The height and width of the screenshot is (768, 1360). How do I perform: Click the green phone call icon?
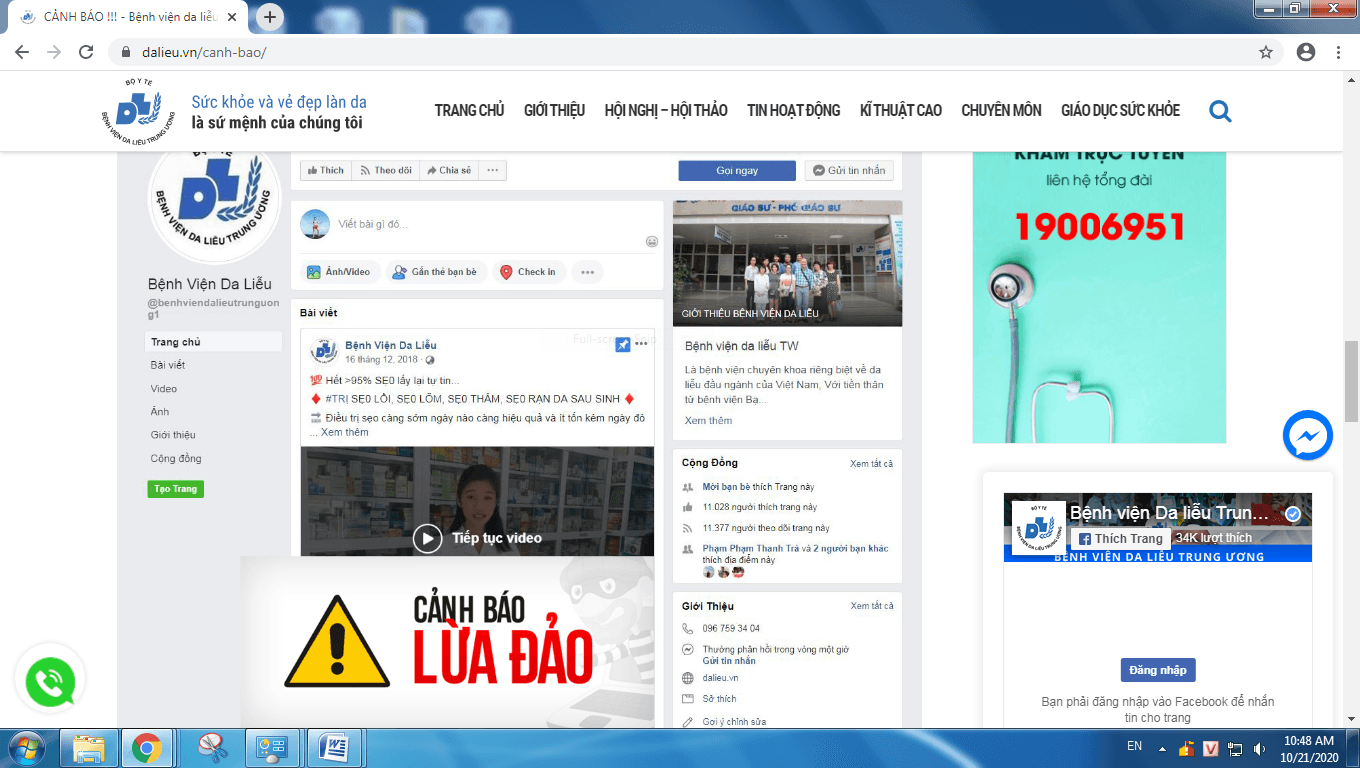pyautogui.click(x=50, y=682)
